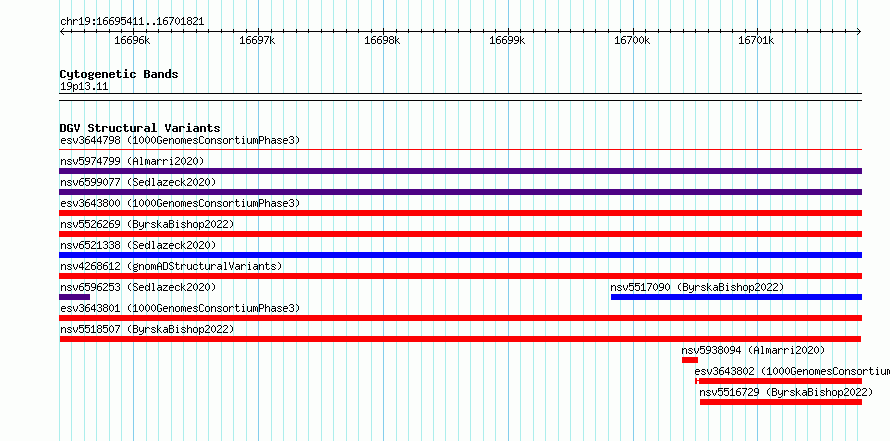Click the 16700k ruler tick label
The width and height of the screenshot is (890, 441).
click(x=632, y=40)
